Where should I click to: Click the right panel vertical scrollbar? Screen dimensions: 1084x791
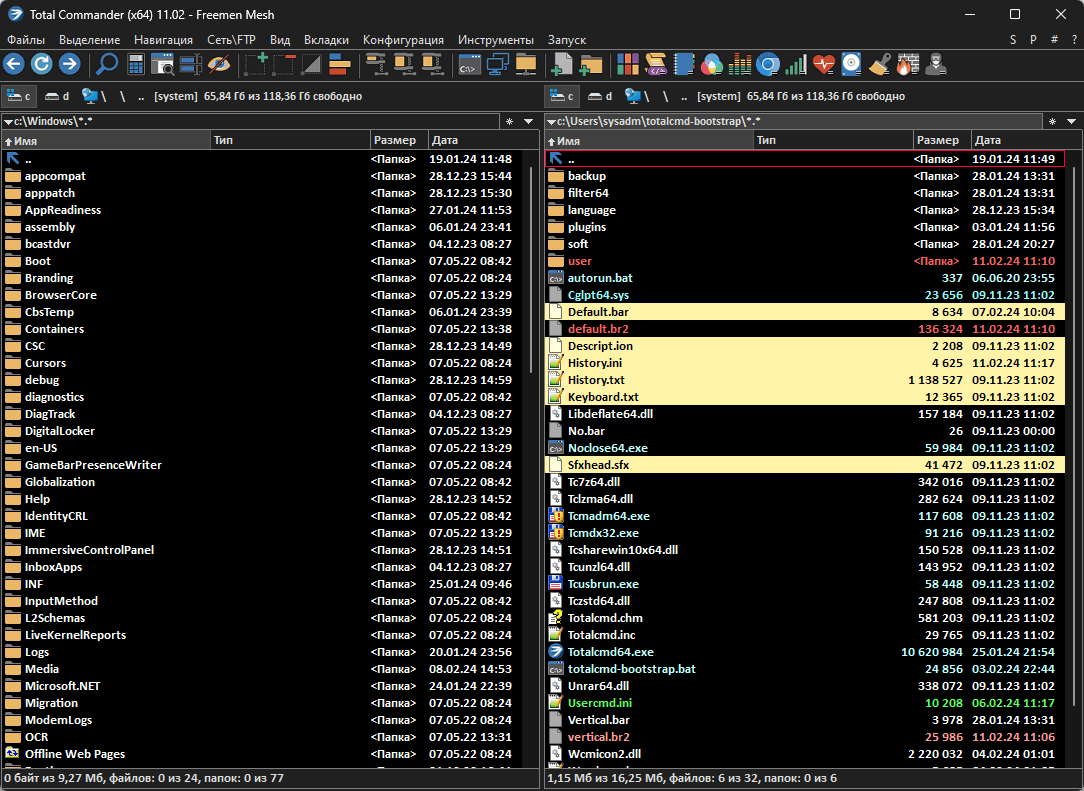point(1074,450)
